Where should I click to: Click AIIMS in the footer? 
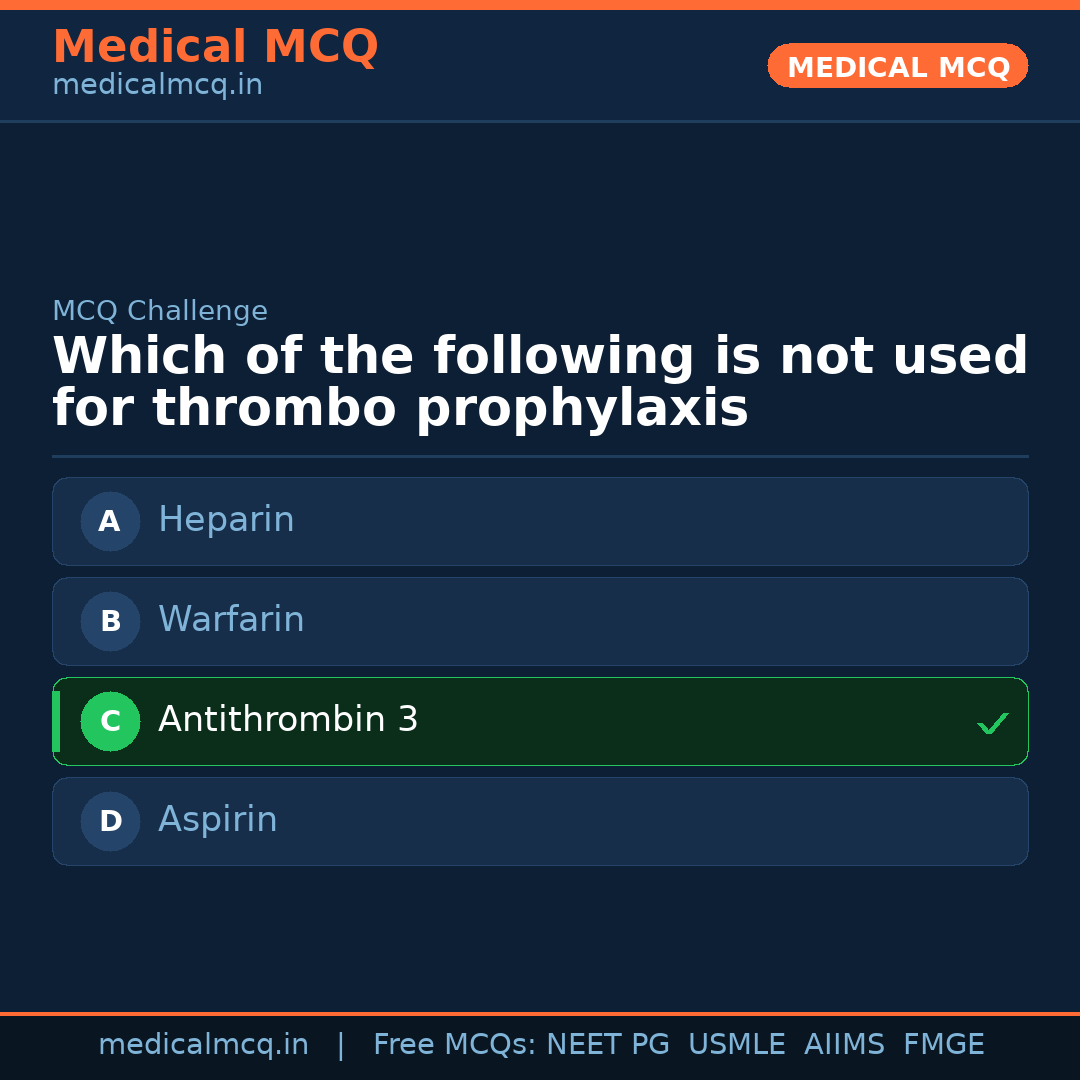(x=844, y=1045)
